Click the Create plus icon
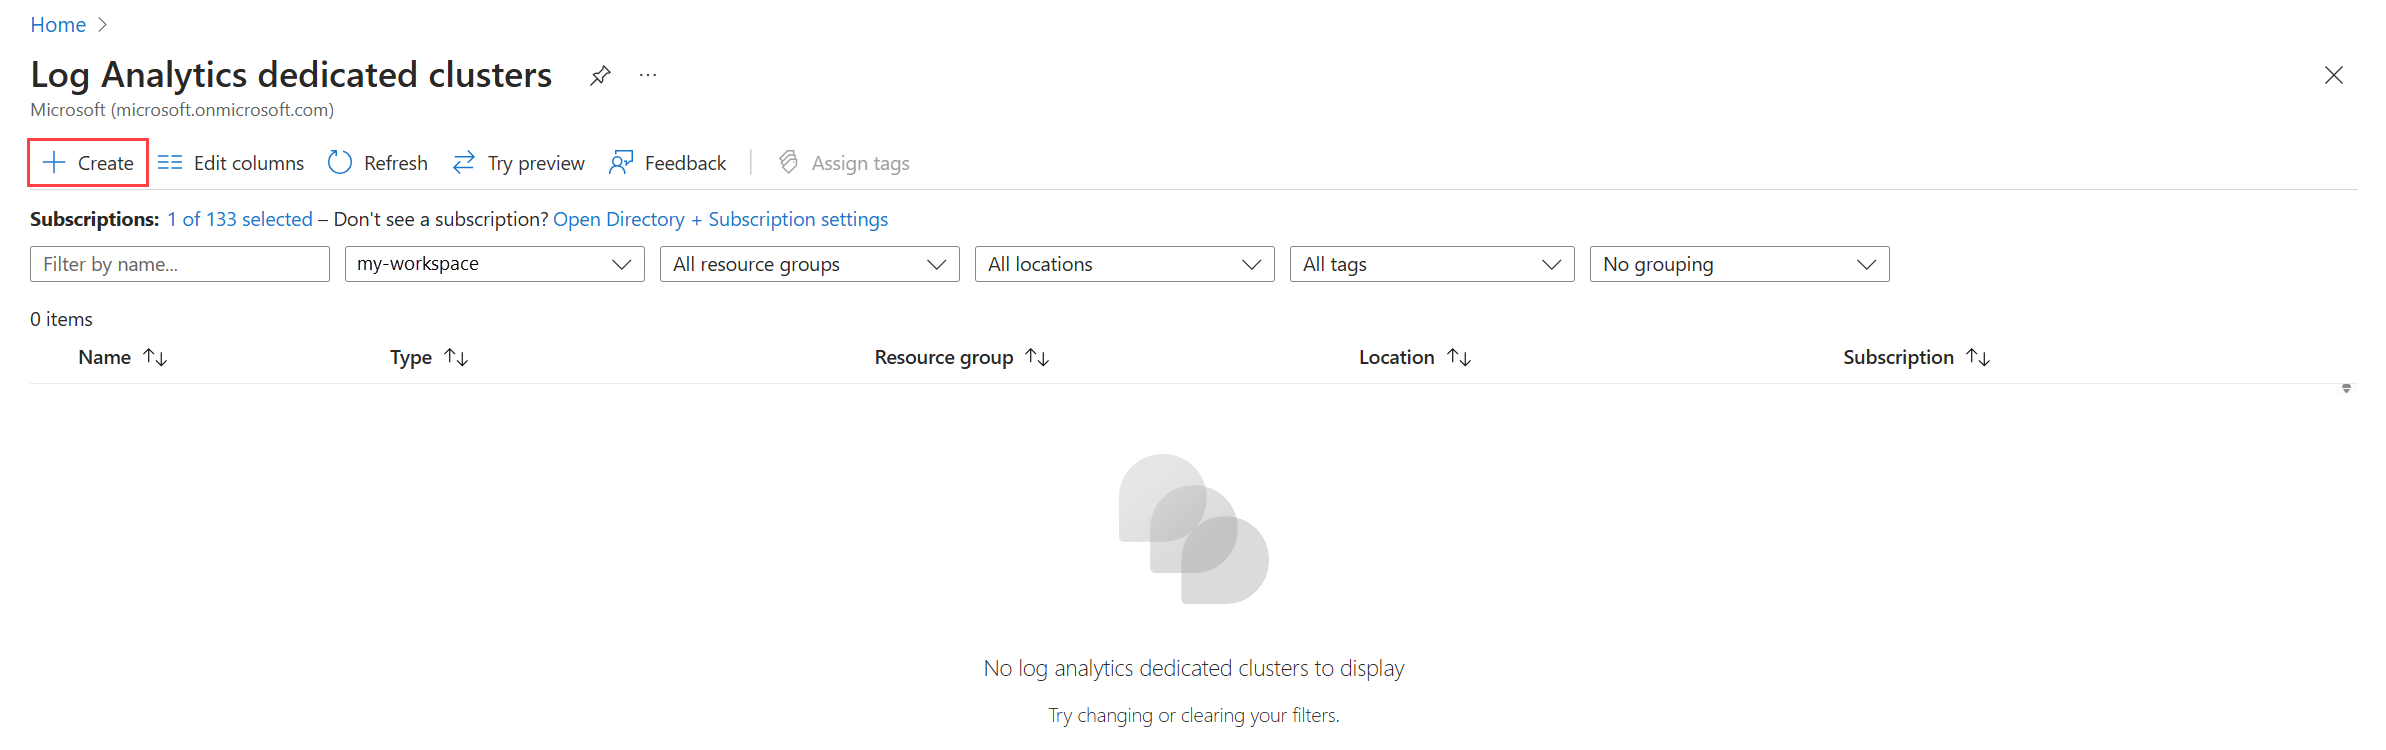 pos(54,163)
